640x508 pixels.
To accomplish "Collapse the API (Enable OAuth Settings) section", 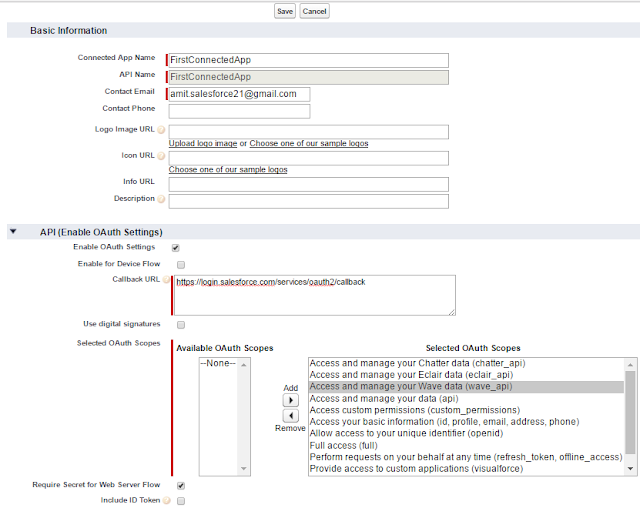I will [13, 231].
